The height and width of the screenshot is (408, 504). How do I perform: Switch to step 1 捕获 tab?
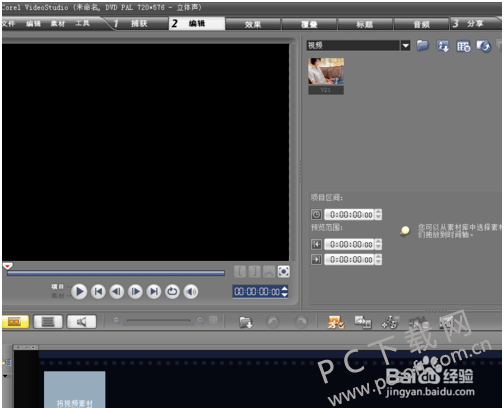pyautogui.click(x=138, y=23)
